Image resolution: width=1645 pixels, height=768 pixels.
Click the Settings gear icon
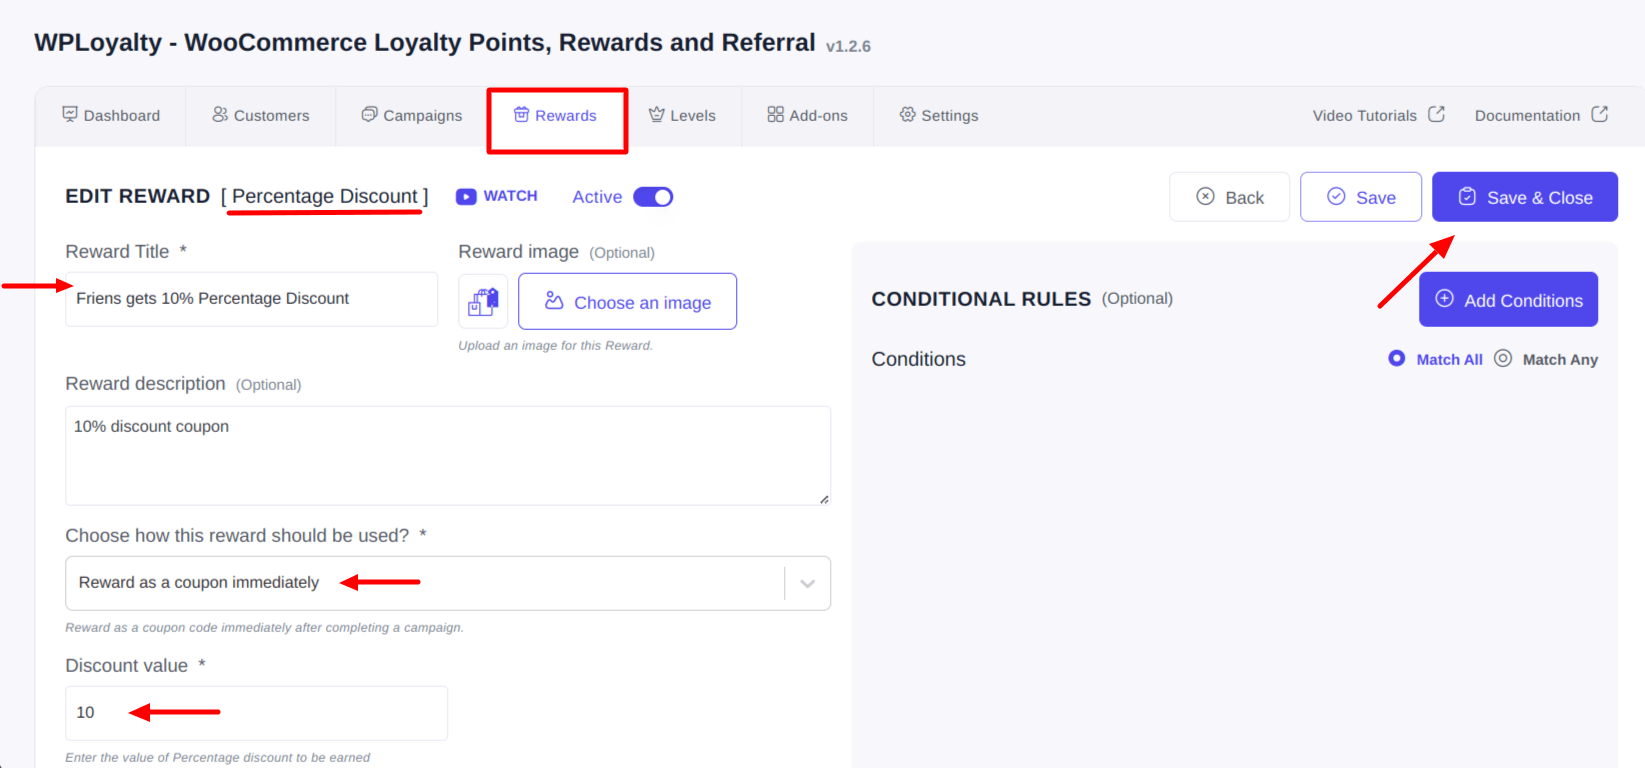(x=908, y=114)
